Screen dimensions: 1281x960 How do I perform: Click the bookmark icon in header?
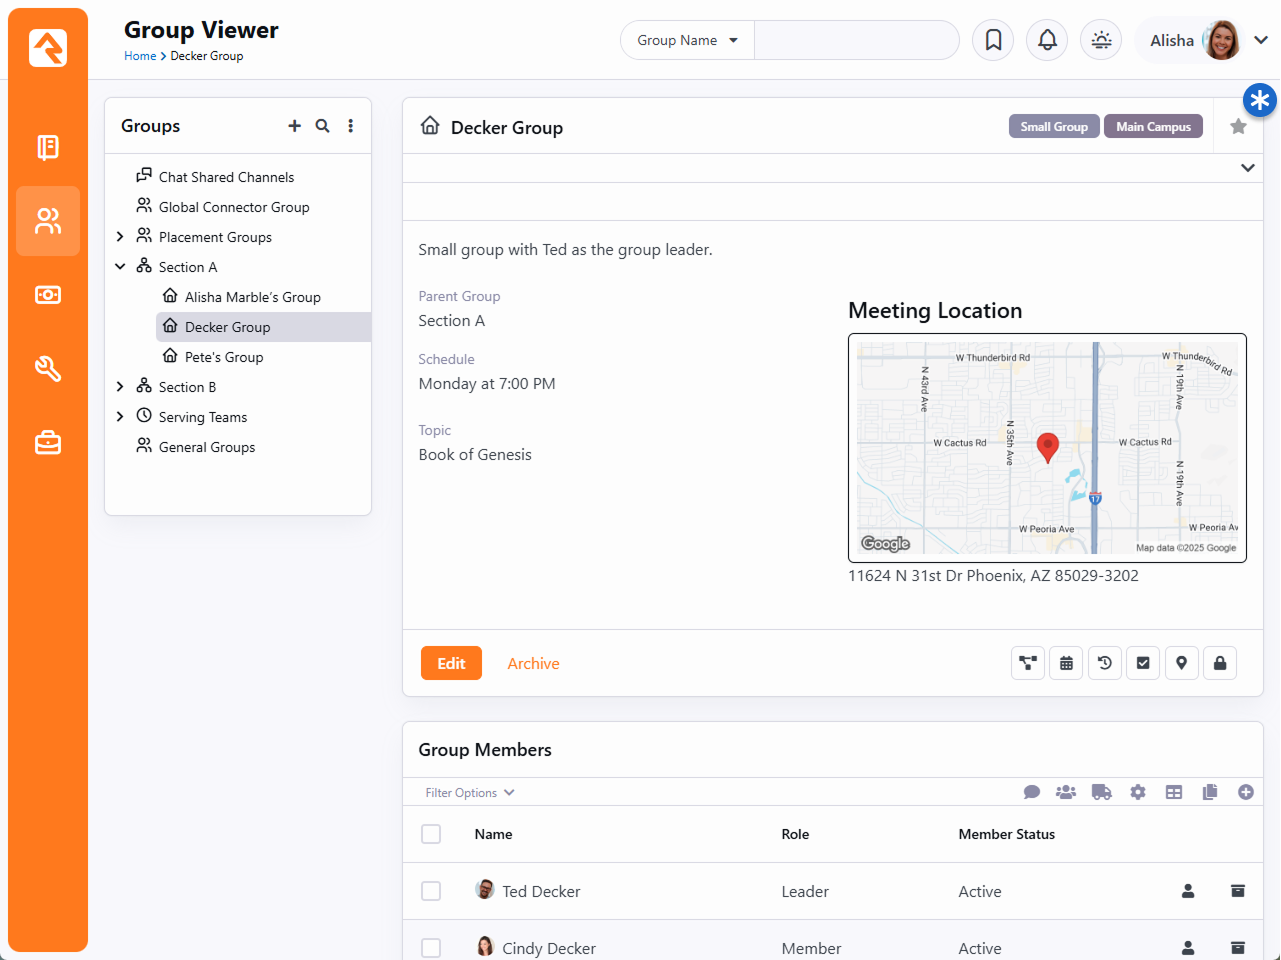993,40
